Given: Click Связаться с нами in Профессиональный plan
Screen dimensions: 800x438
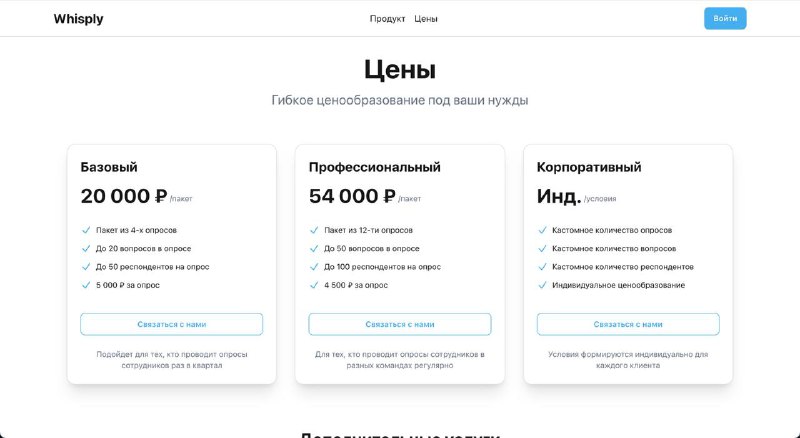Looking at the screenshot, I should (x=399, y=324).
